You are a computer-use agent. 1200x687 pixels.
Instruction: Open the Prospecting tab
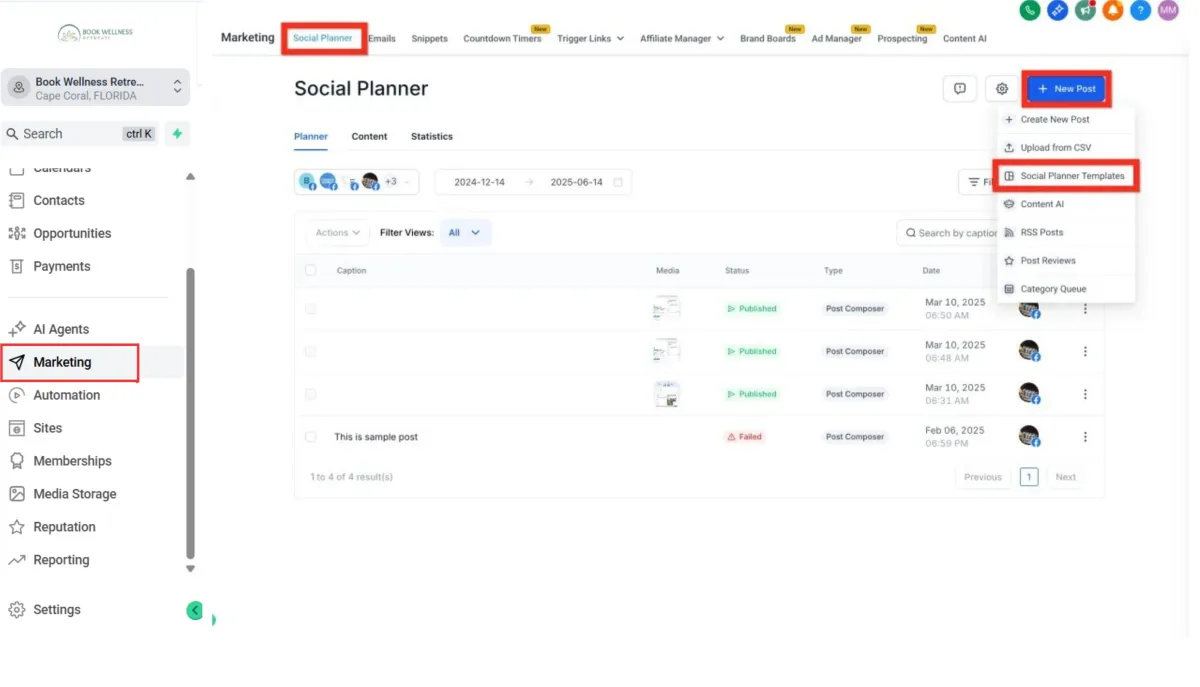(x=902, y=38)
